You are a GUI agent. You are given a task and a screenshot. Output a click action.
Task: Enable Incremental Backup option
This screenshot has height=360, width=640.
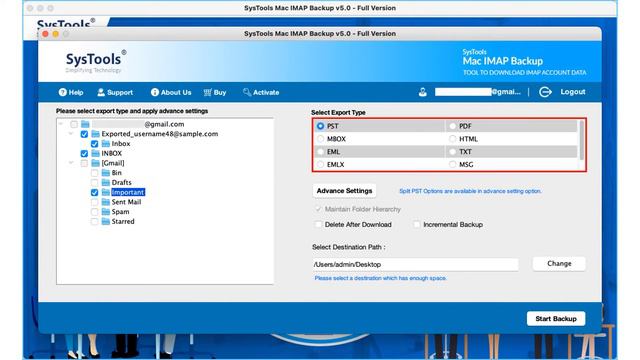[x=417, y=224]
